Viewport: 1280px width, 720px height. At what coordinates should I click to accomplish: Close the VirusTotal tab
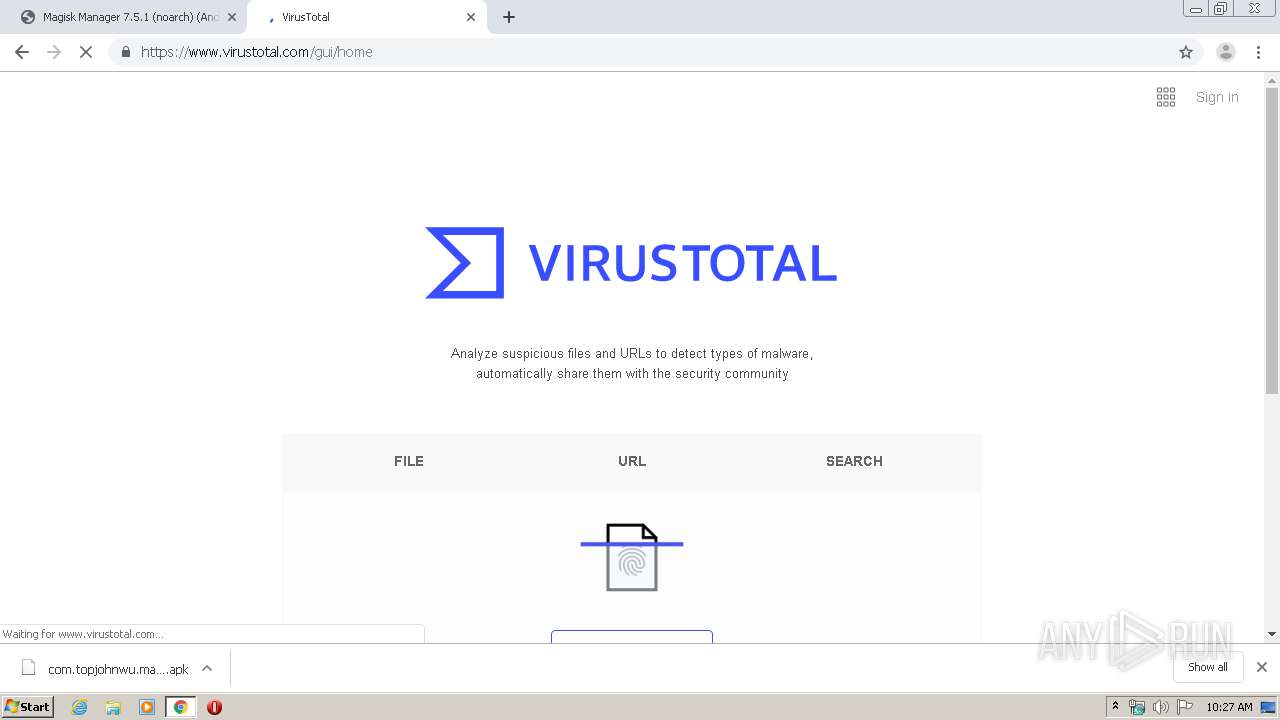471,17
